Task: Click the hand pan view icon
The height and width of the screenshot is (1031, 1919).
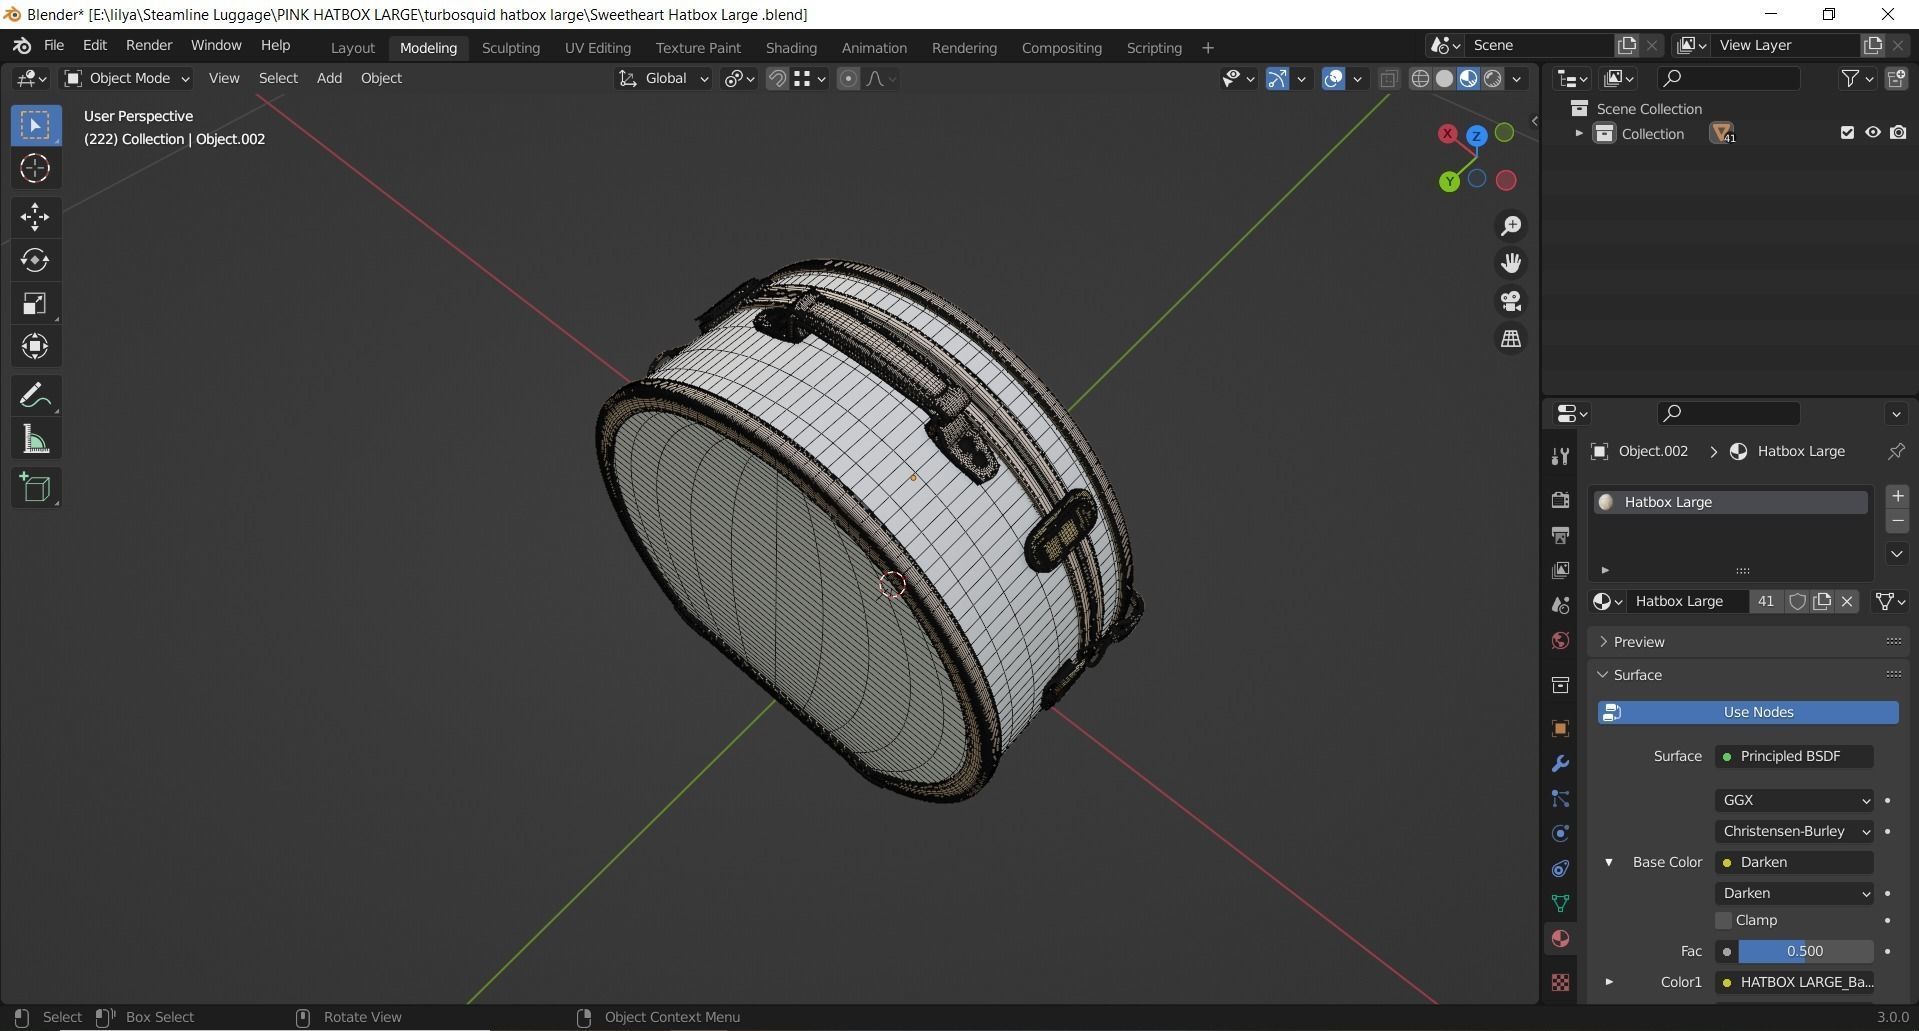Action: click(1511, 263)
